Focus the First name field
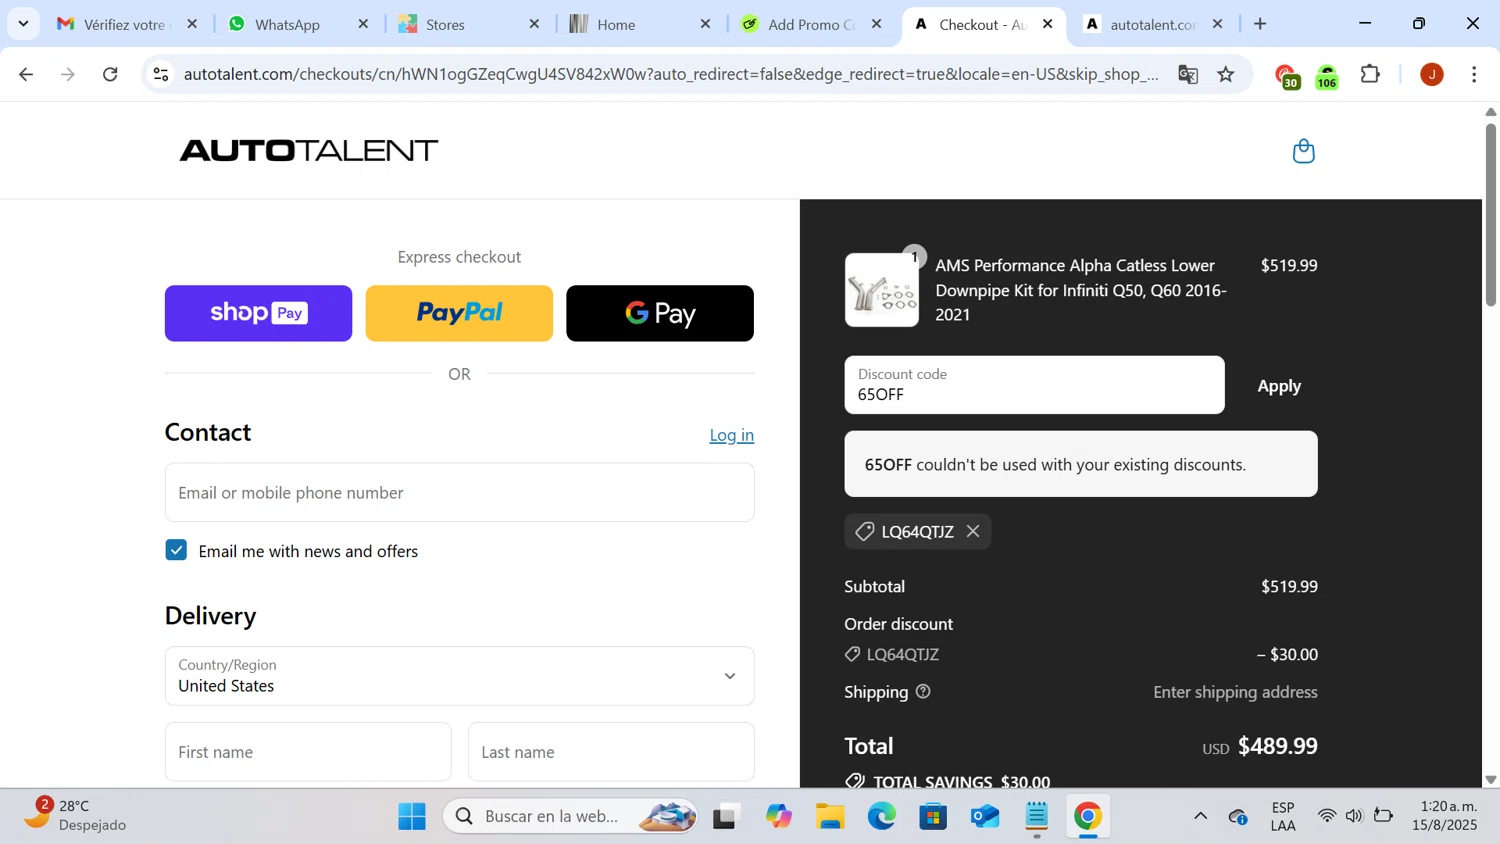Screen dimensions: 1500x844 308,752
